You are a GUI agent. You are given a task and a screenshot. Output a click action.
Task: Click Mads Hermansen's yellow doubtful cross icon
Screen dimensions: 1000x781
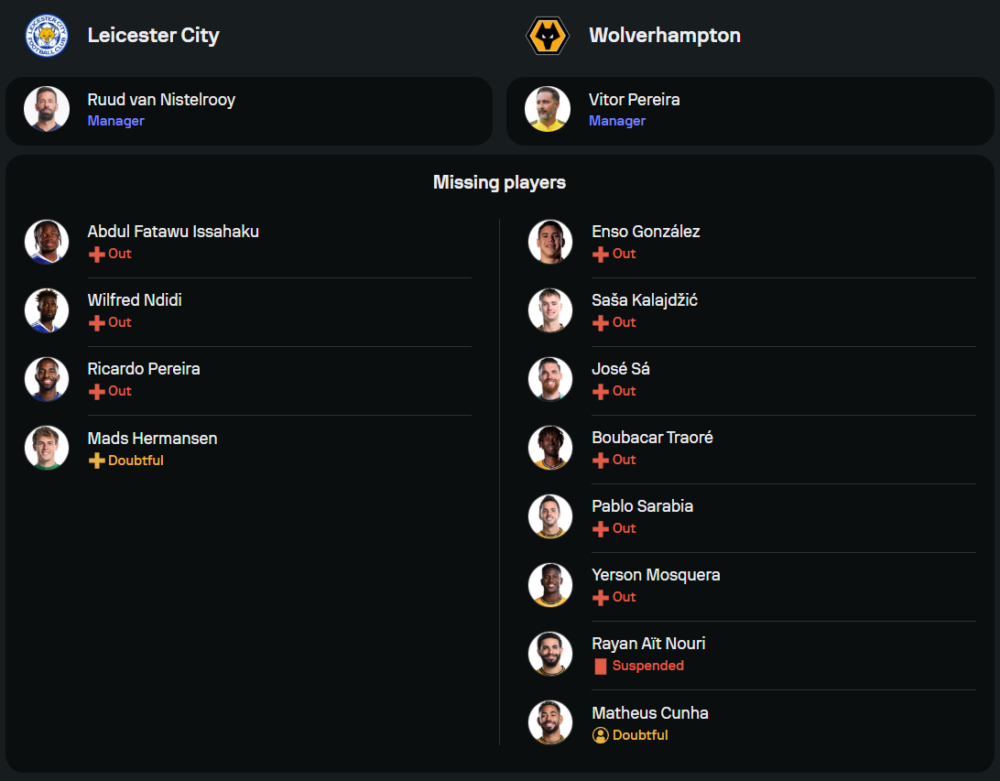97,461
